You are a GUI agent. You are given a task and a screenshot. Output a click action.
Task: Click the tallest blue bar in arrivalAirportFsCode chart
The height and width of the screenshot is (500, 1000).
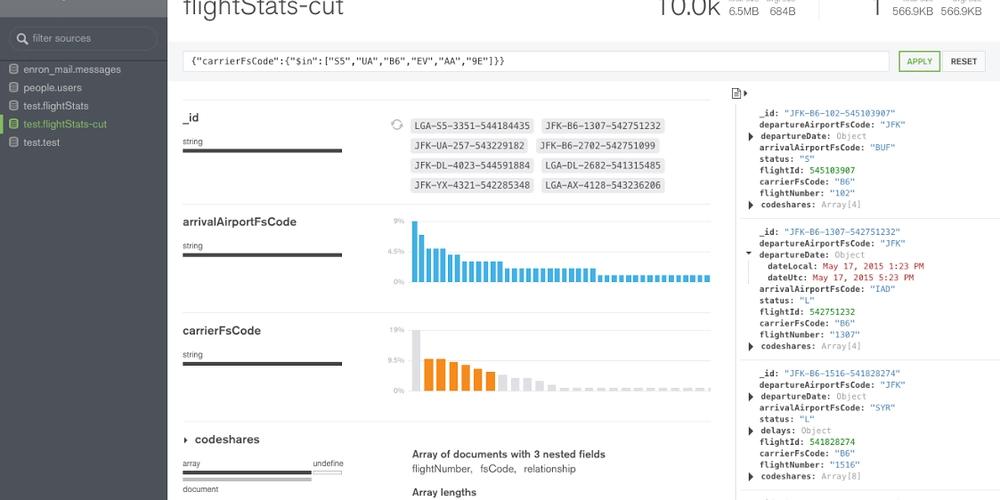(415, 251)
